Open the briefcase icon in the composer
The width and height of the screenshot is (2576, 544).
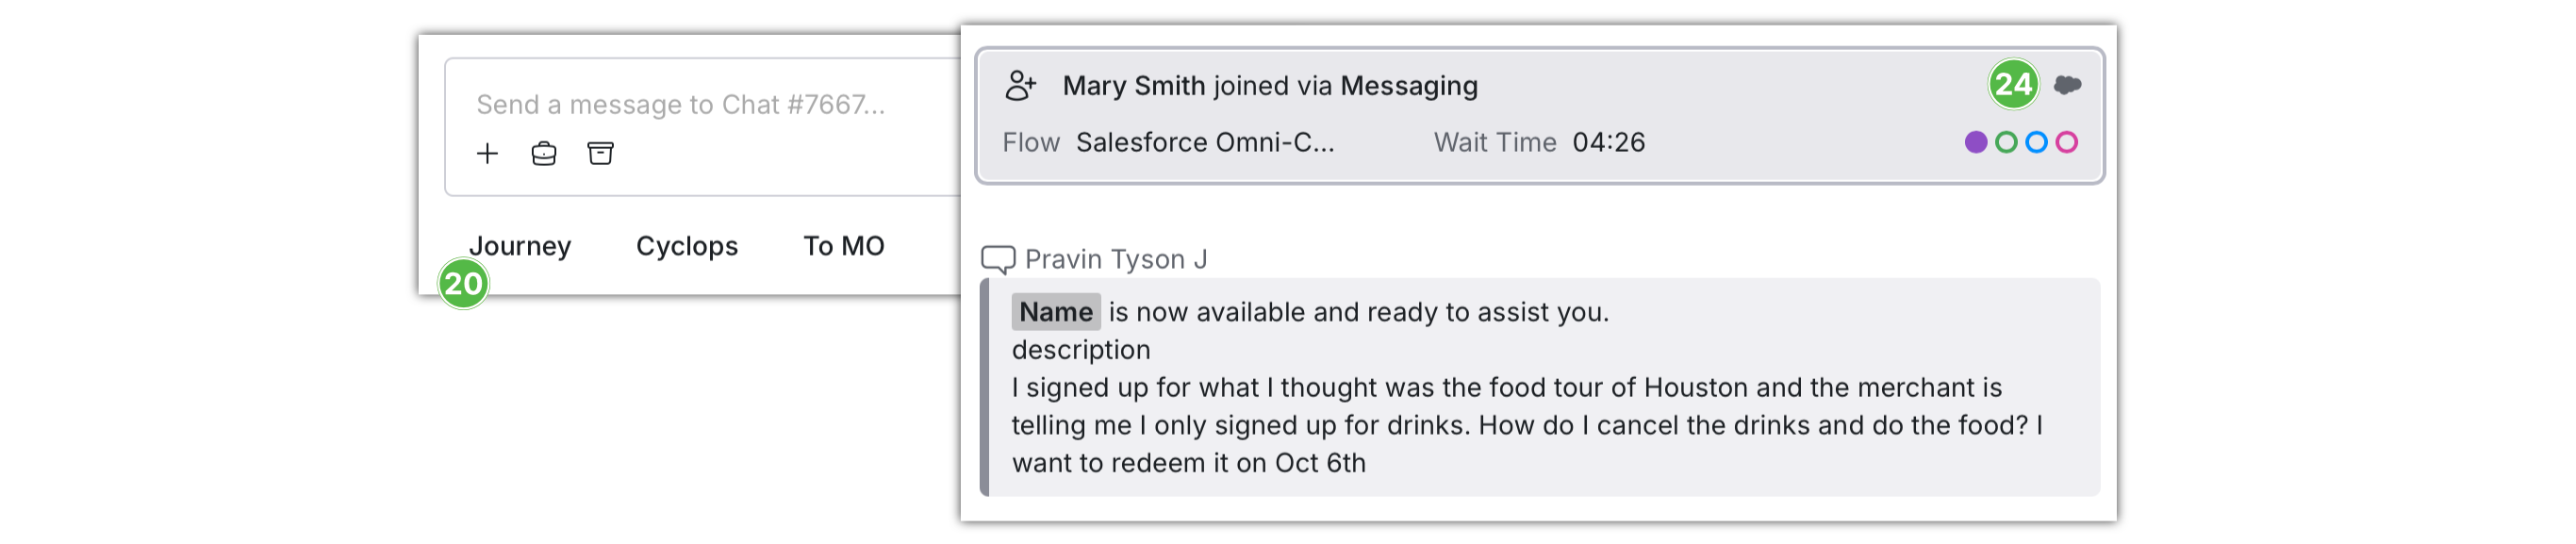(x=544, y=153)
